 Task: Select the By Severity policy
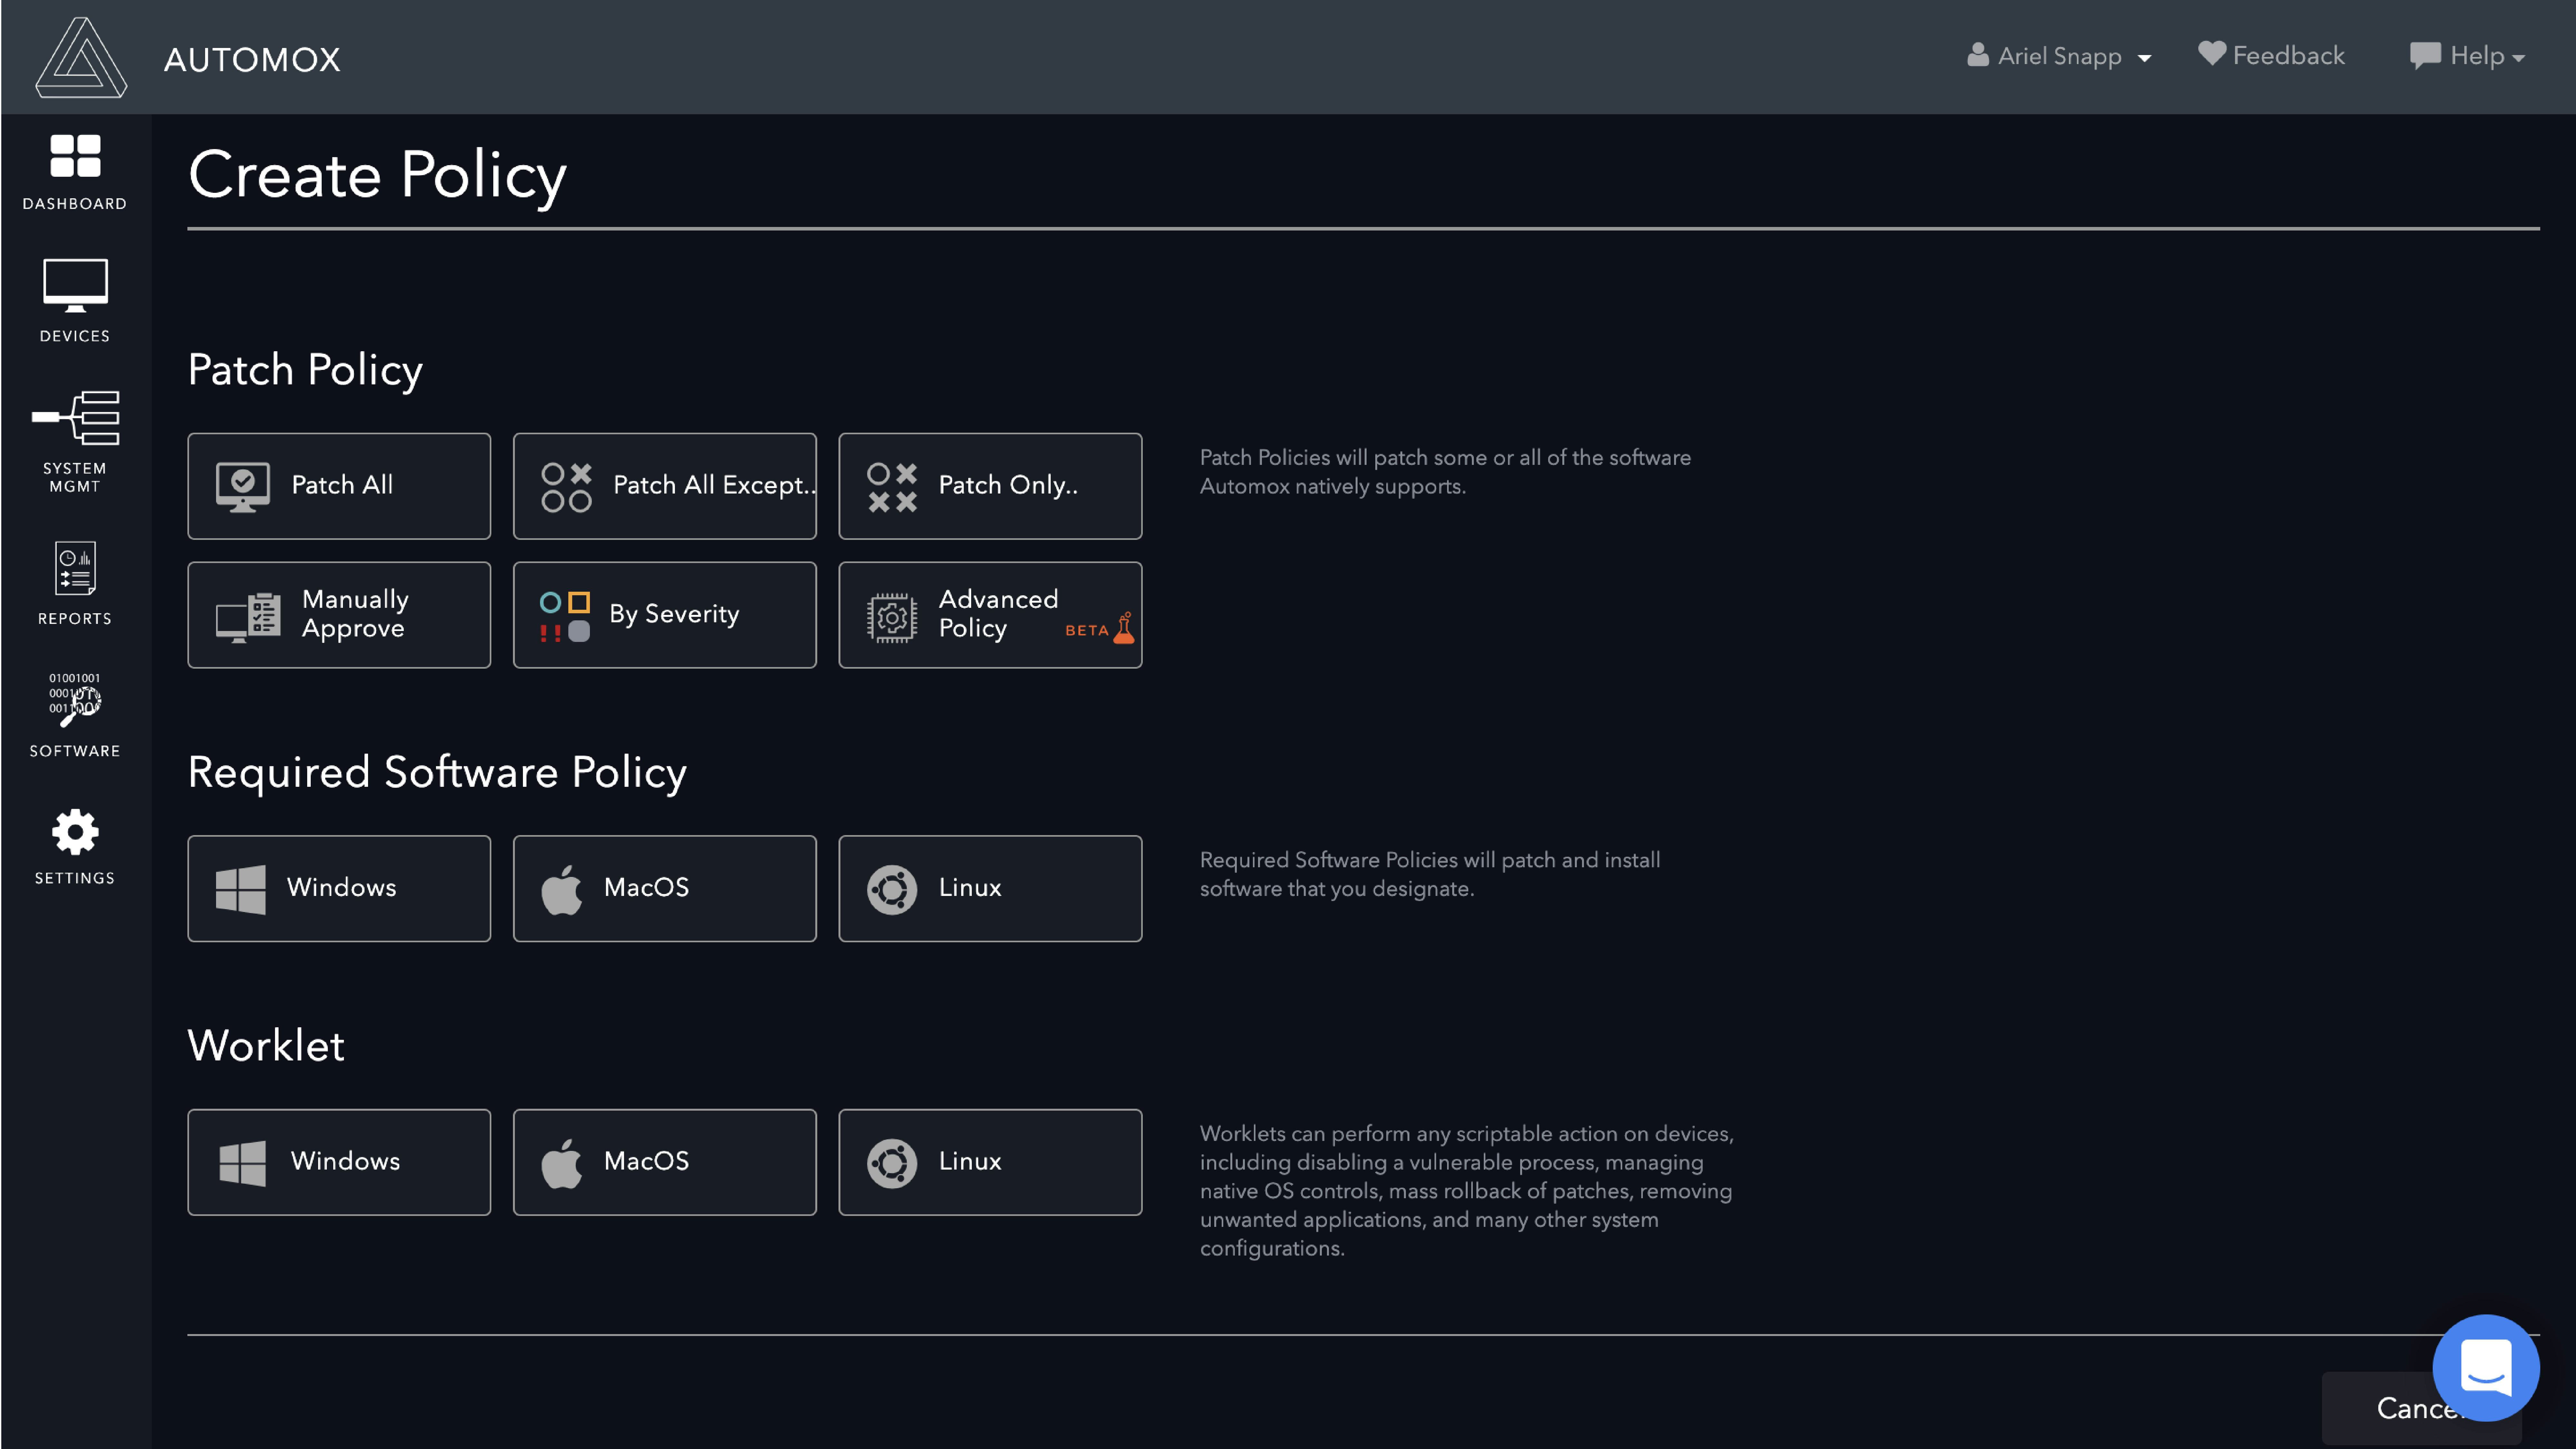click(664, 614)
